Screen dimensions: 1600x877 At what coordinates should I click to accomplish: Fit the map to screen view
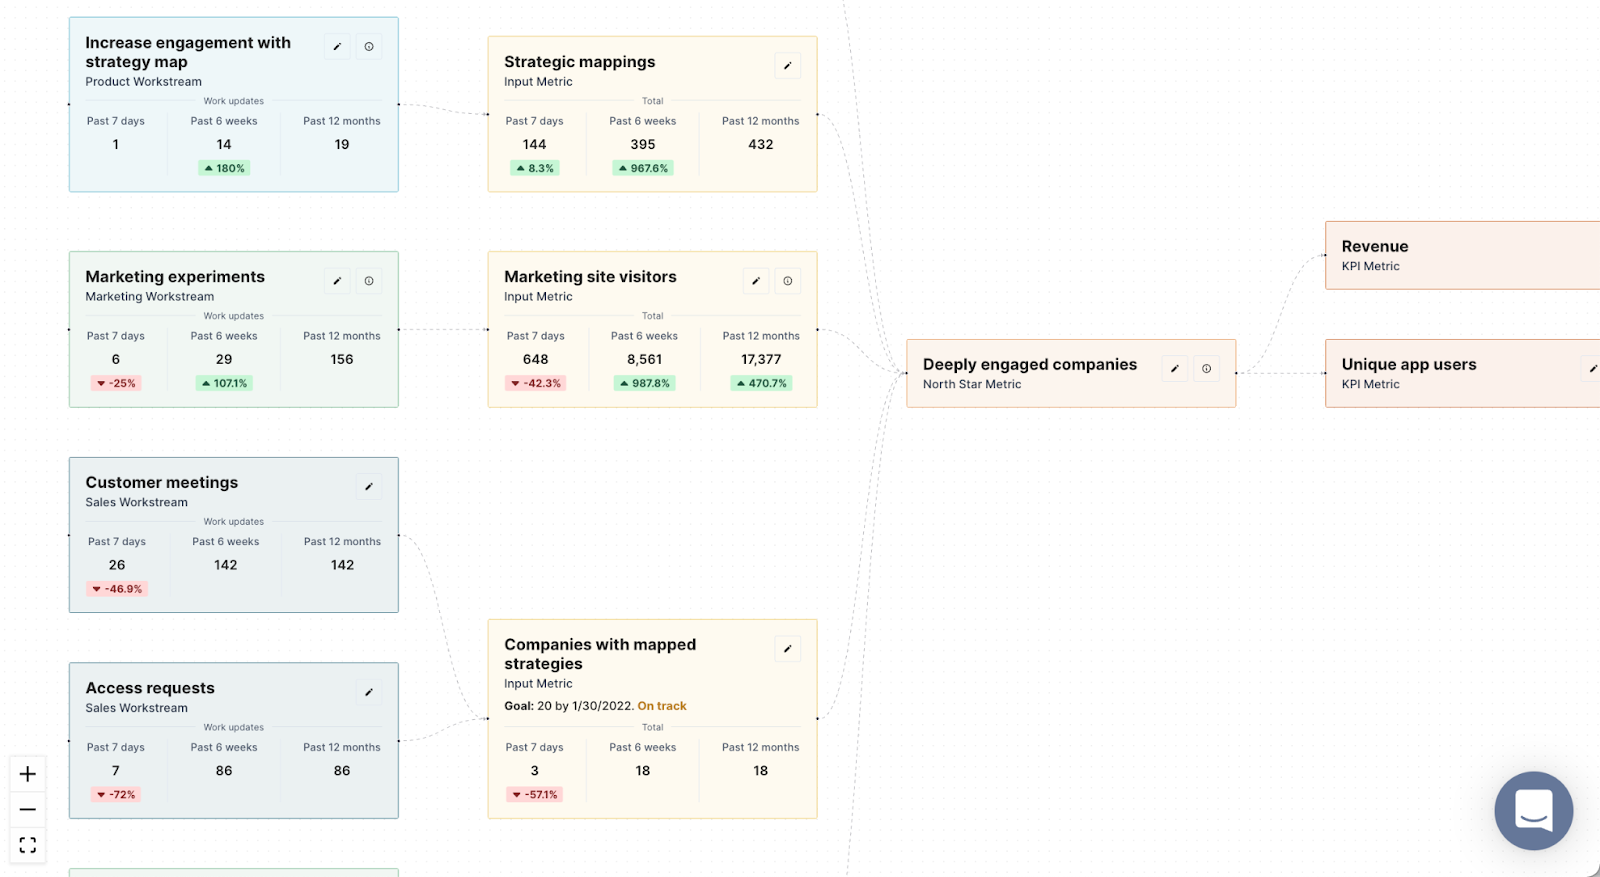click(28, 845)
